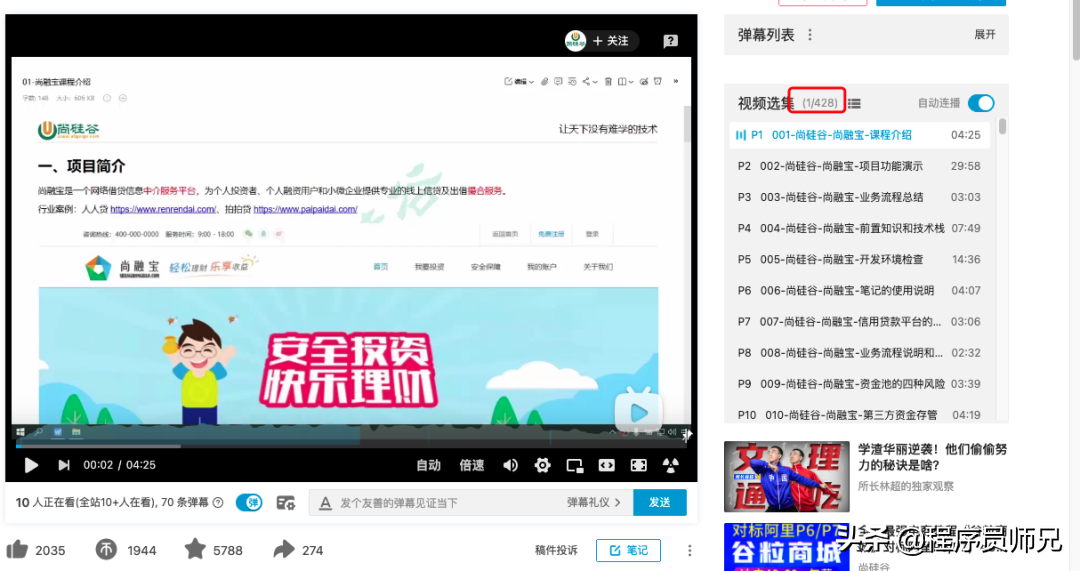
Task: Select P9 009 资金池的四种风险 episode
Action: [x=860, y=384]
